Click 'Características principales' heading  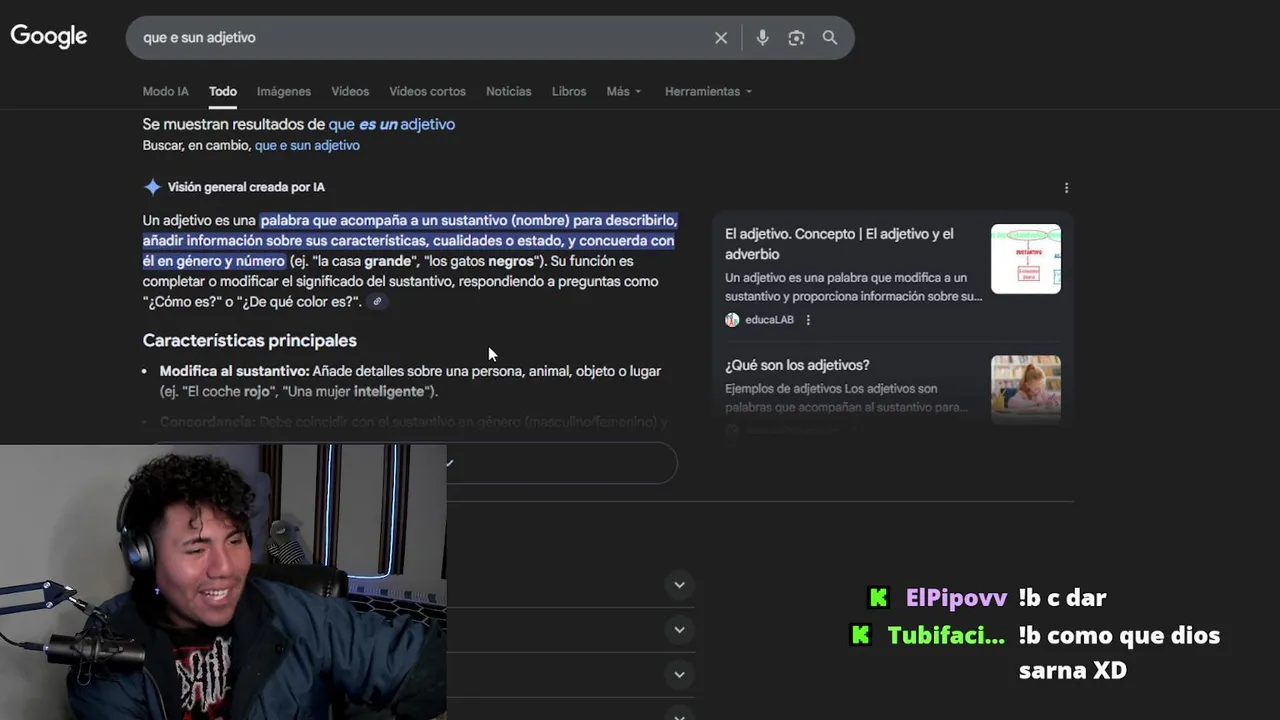point(249,341)
